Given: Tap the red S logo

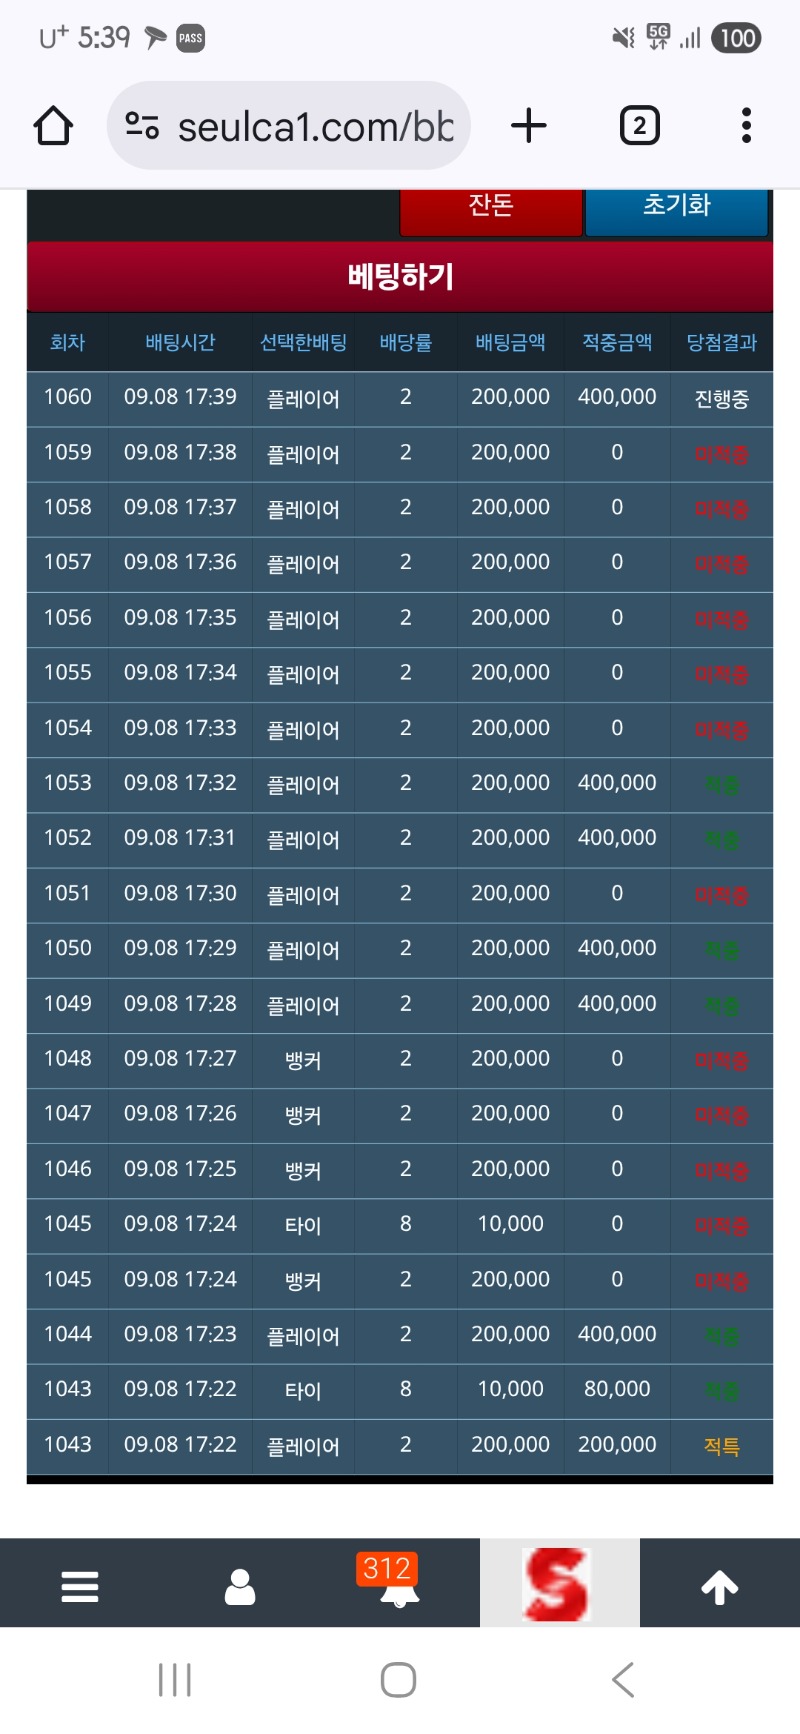Looking at the screenshot, I should coord(559,1583).
